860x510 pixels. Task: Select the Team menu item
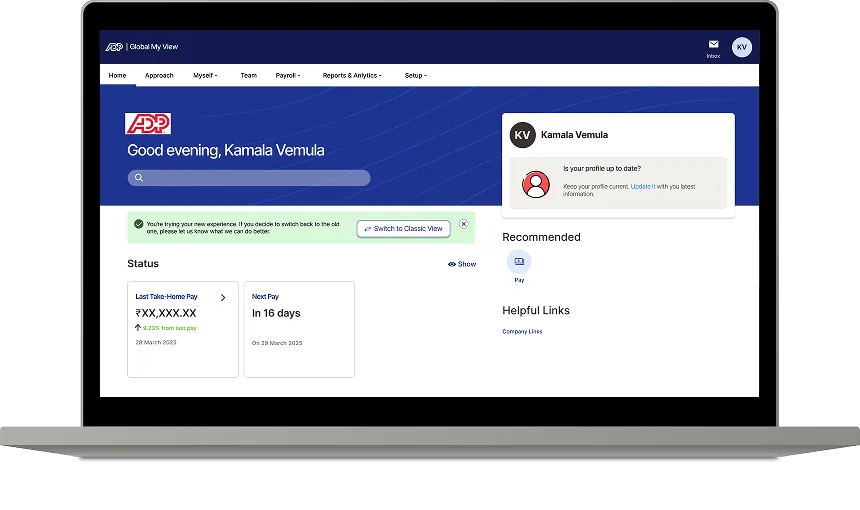248,75
